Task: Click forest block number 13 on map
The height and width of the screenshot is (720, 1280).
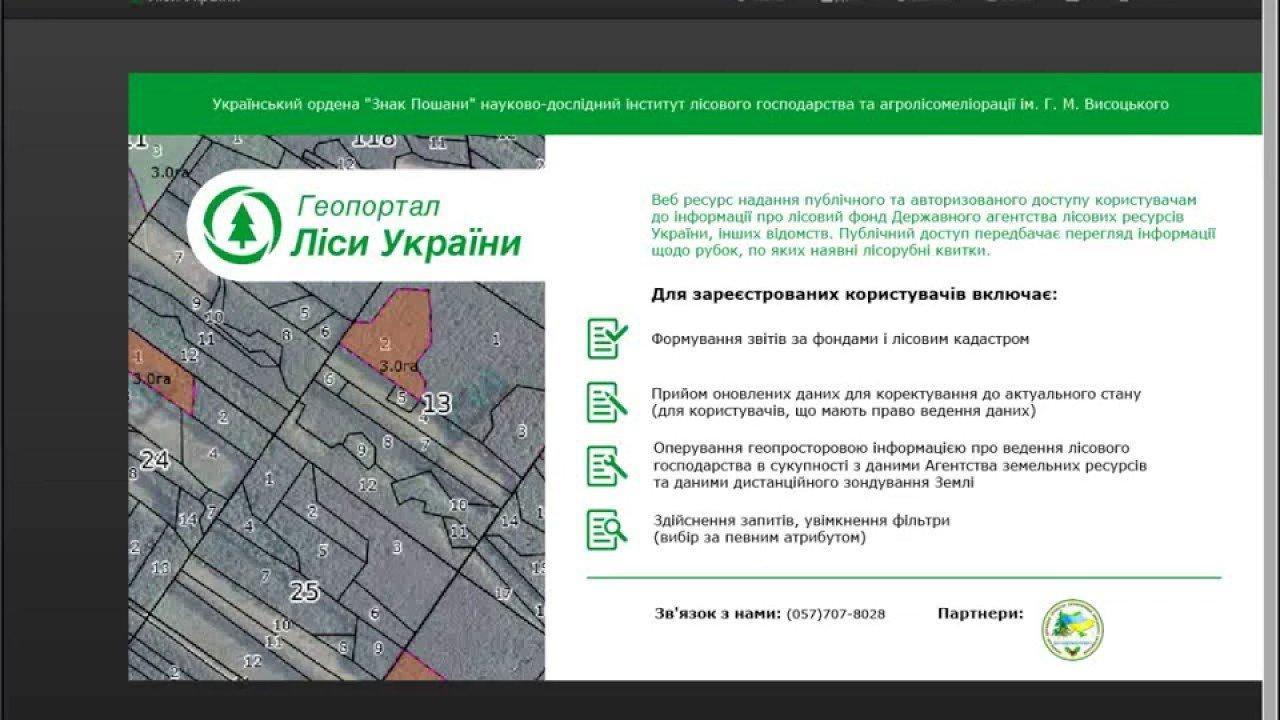Action: point(437,404)
